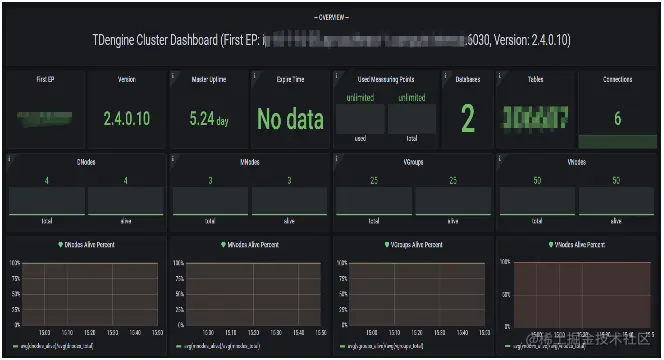This screenshot has height=360, width=664.
Task: Open the Connections panel title menu
Action: (617, 79)
